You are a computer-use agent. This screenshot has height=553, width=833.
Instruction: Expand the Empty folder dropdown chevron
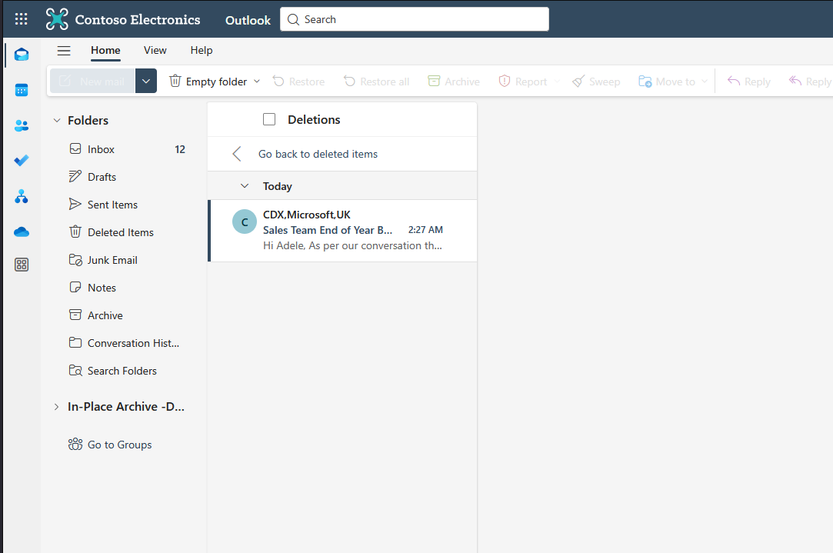click(257, 81)
